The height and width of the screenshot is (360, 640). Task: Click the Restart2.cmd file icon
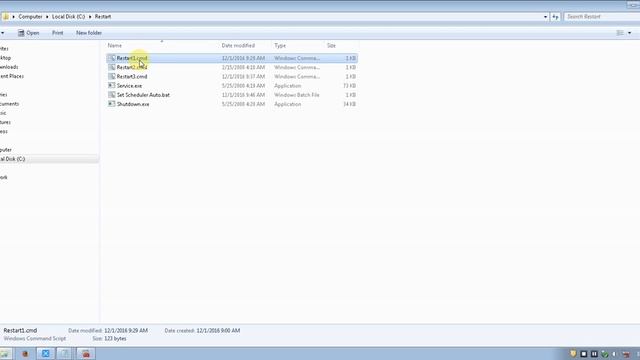coord(111,67)
